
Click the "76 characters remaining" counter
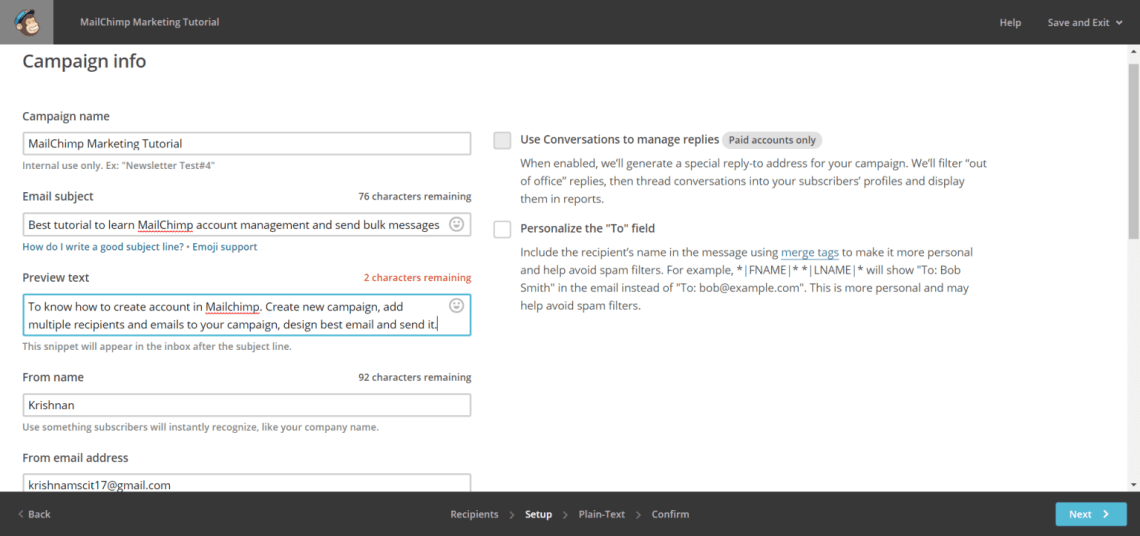coord(414,196)
